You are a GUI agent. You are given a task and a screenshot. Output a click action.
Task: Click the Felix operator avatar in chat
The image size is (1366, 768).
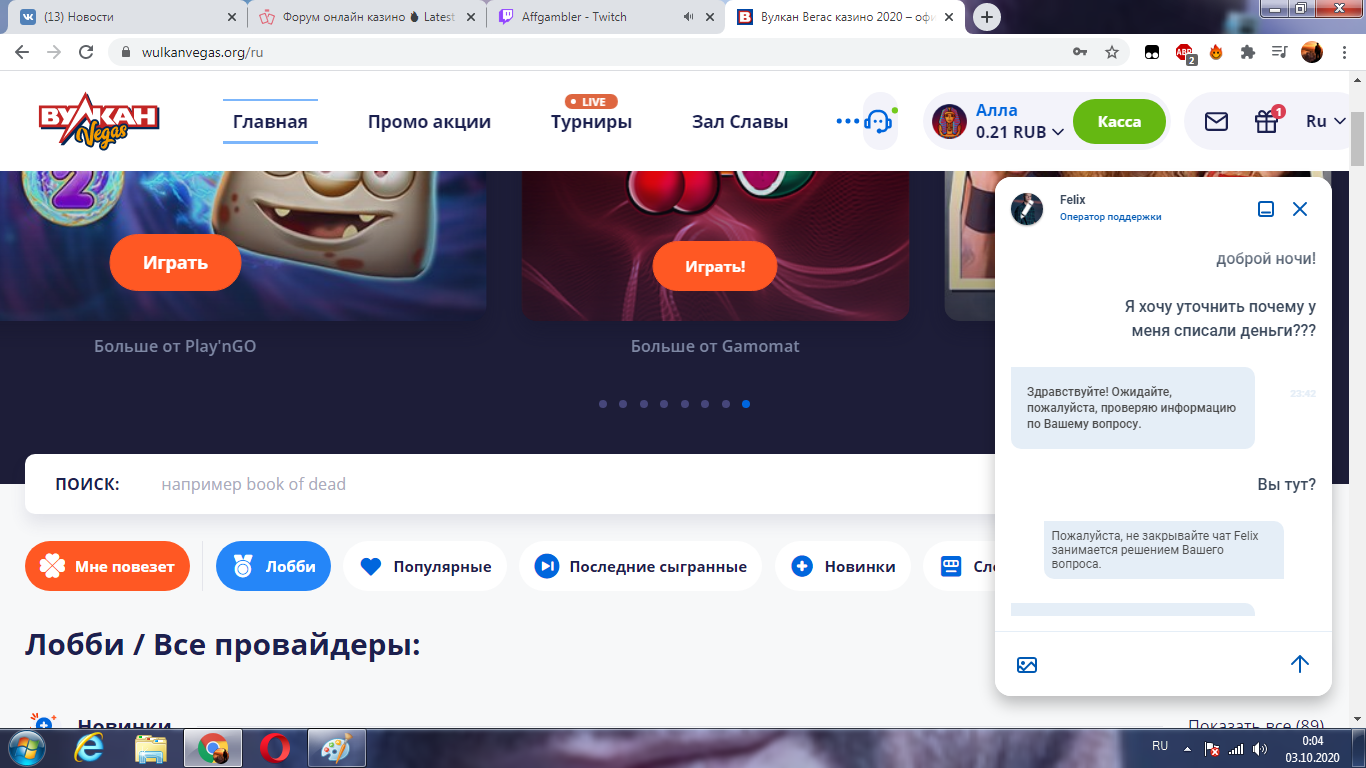1027,209
